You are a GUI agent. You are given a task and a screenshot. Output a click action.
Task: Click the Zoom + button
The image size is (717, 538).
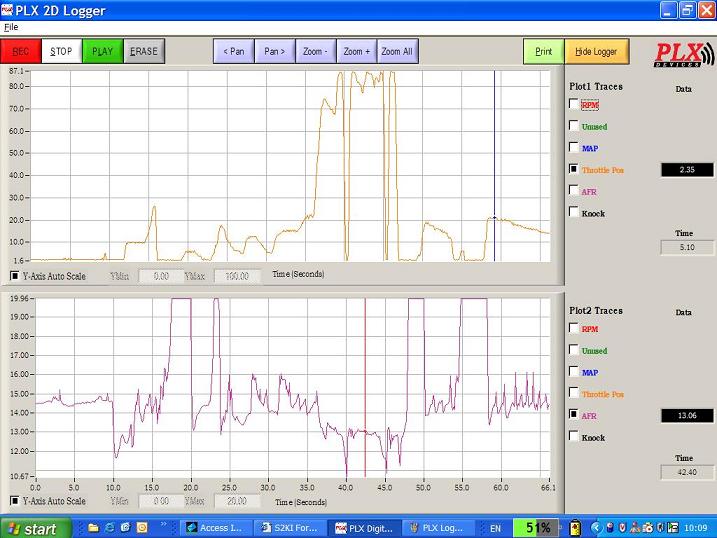coord(357,51)
